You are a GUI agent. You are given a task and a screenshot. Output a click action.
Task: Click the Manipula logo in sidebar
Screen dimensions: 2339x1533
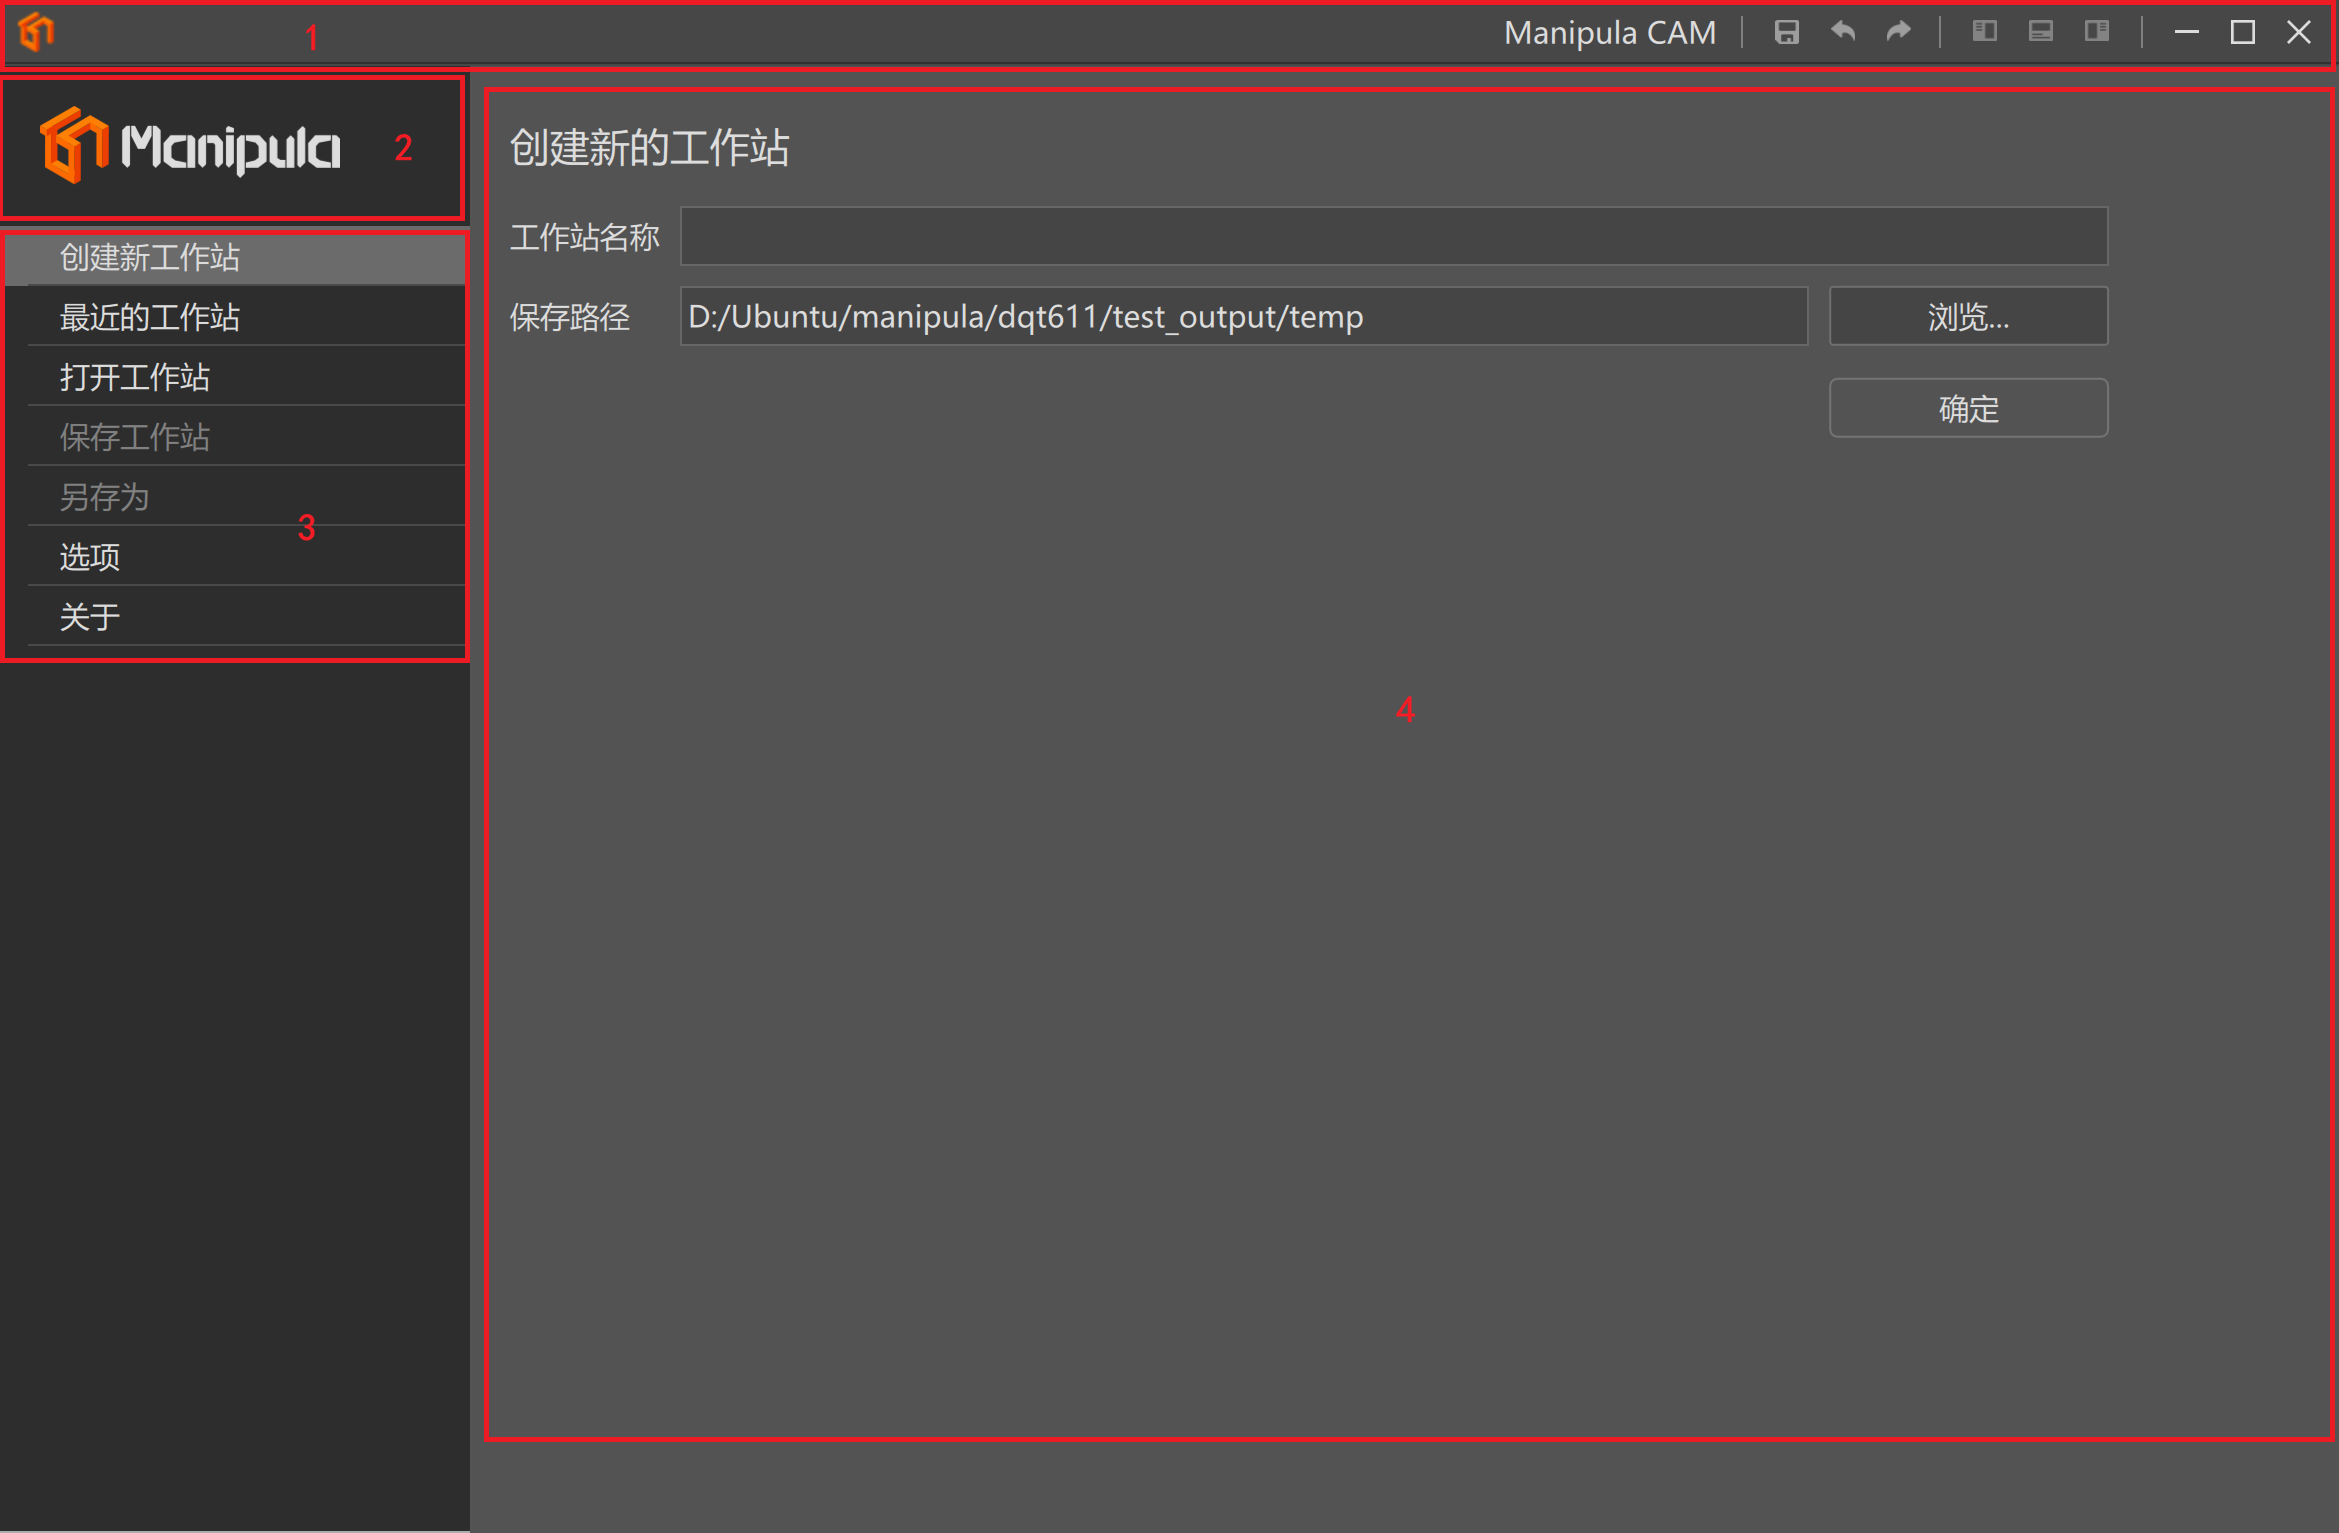tap(190, 147)
